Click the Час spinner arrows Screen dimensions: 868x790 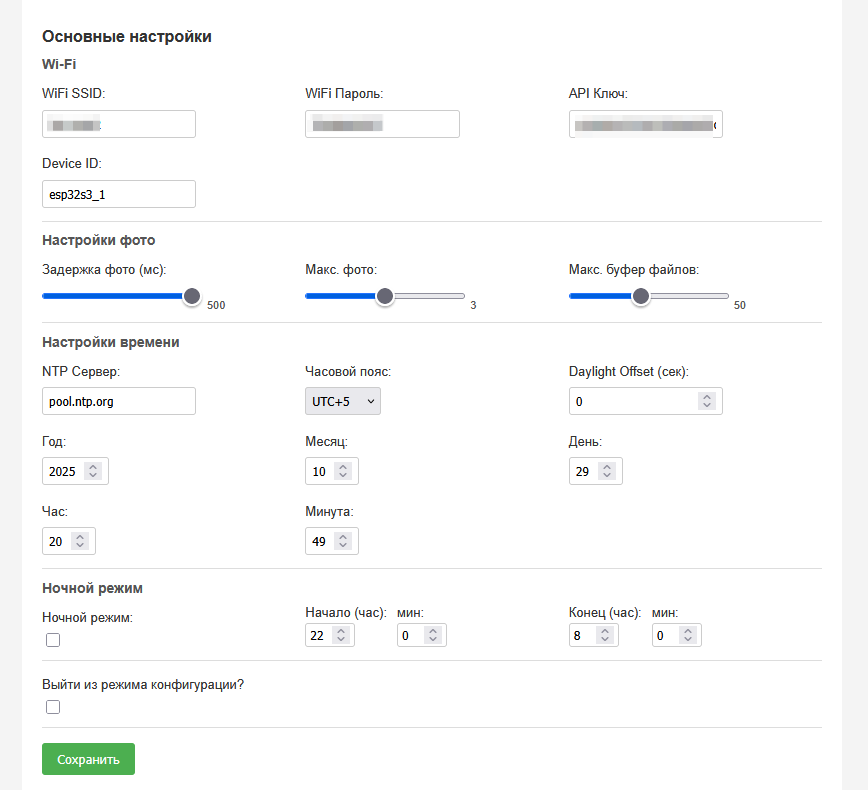[80, 541]
